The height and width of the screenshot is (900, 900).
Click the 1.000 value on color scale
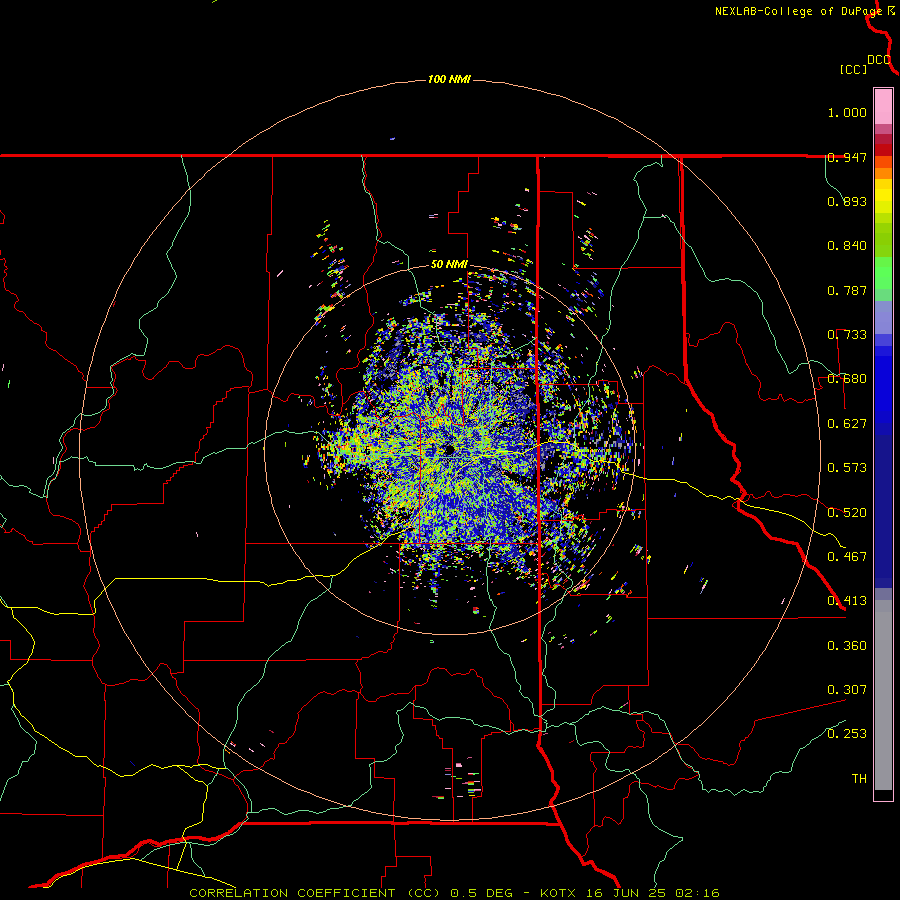click(847, 112)
